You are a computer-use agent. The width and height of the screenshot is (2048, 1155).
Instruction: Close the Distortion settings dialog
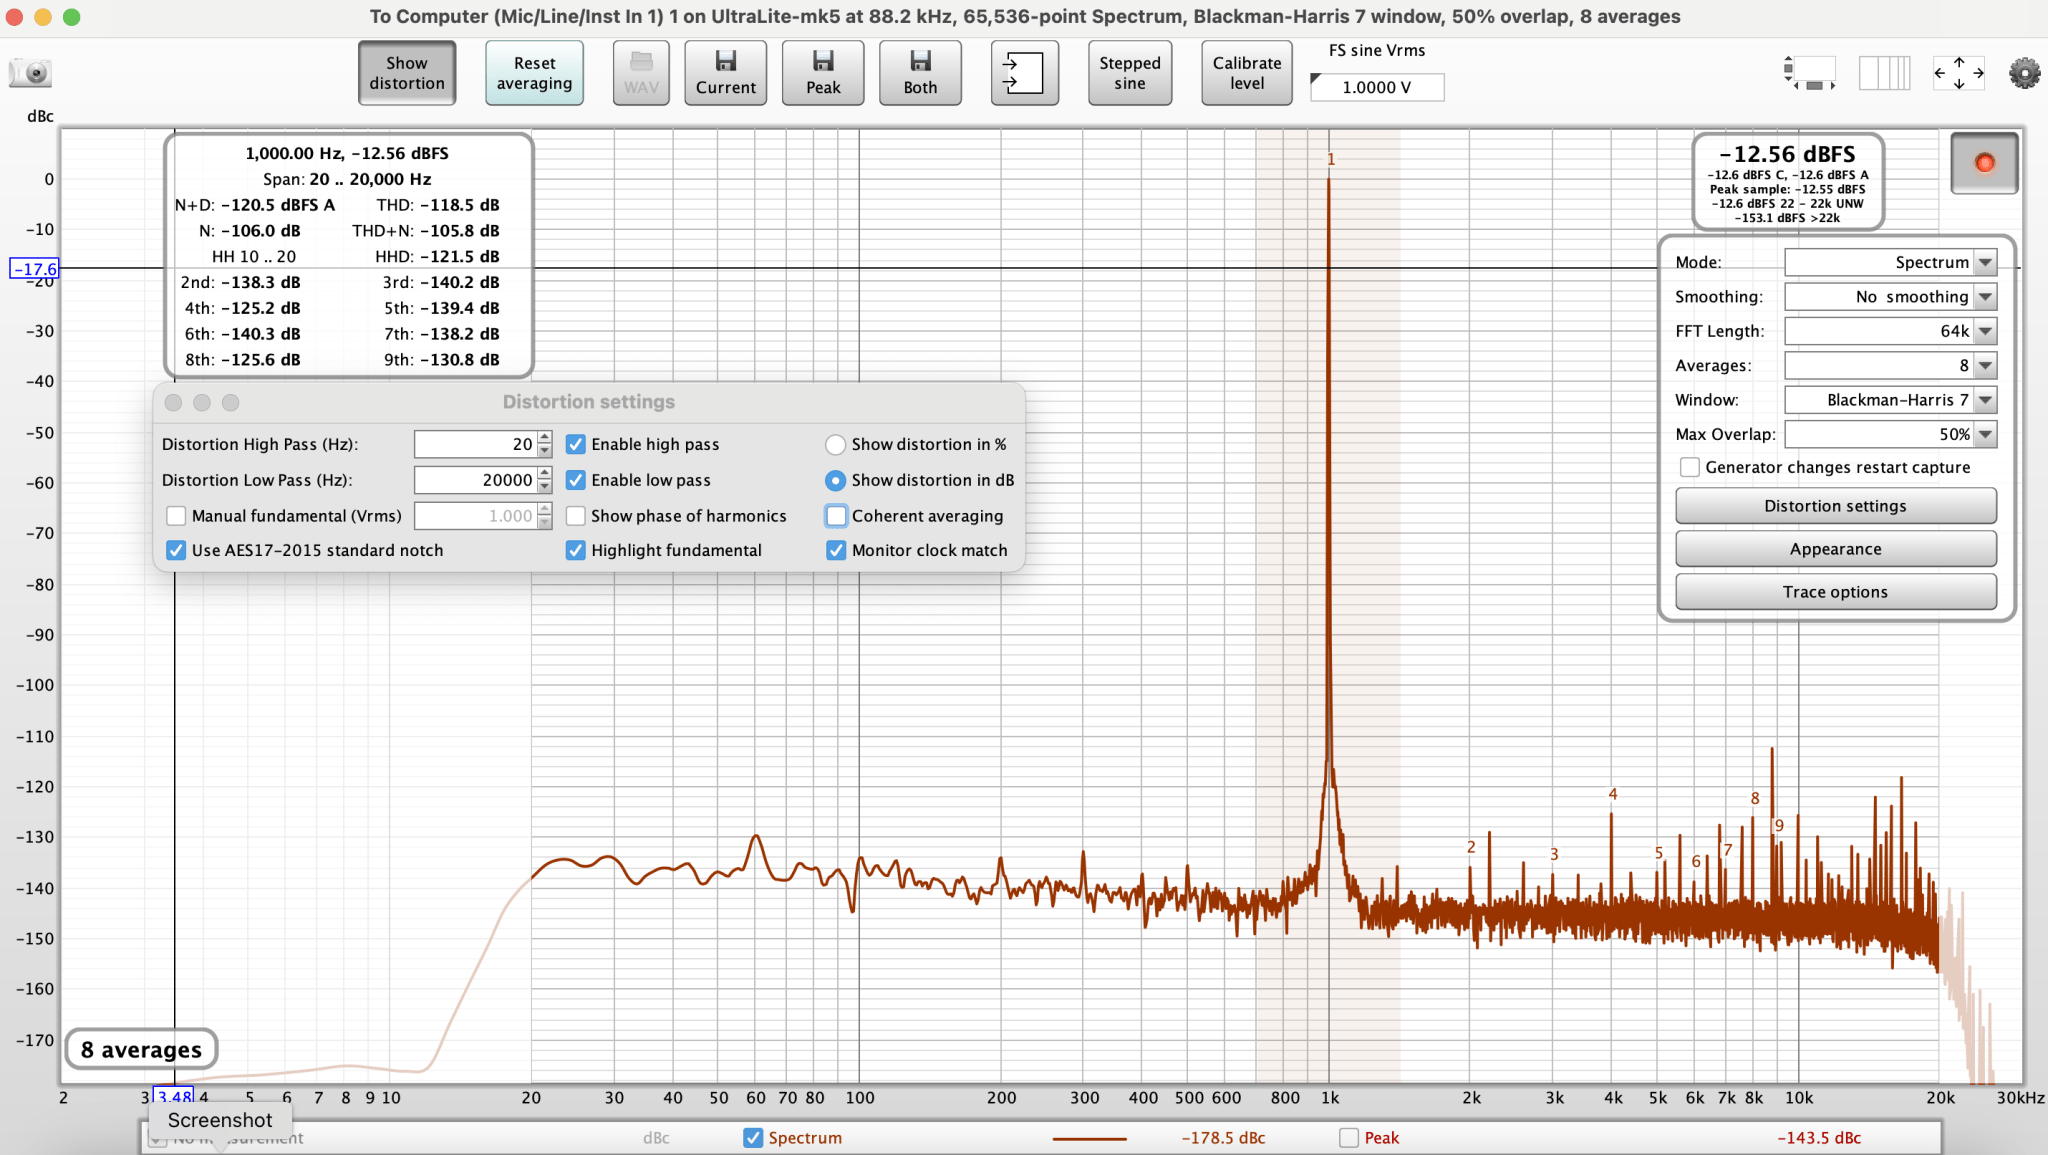(x=173, y=402)
